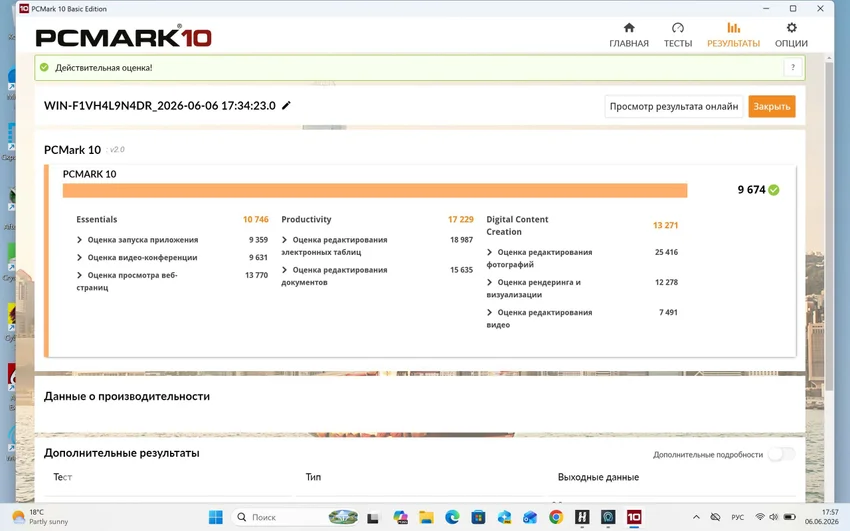This screenshot has height=531, width=850.
Task: Open Task View on the taskbar
Action: (372, 518)
